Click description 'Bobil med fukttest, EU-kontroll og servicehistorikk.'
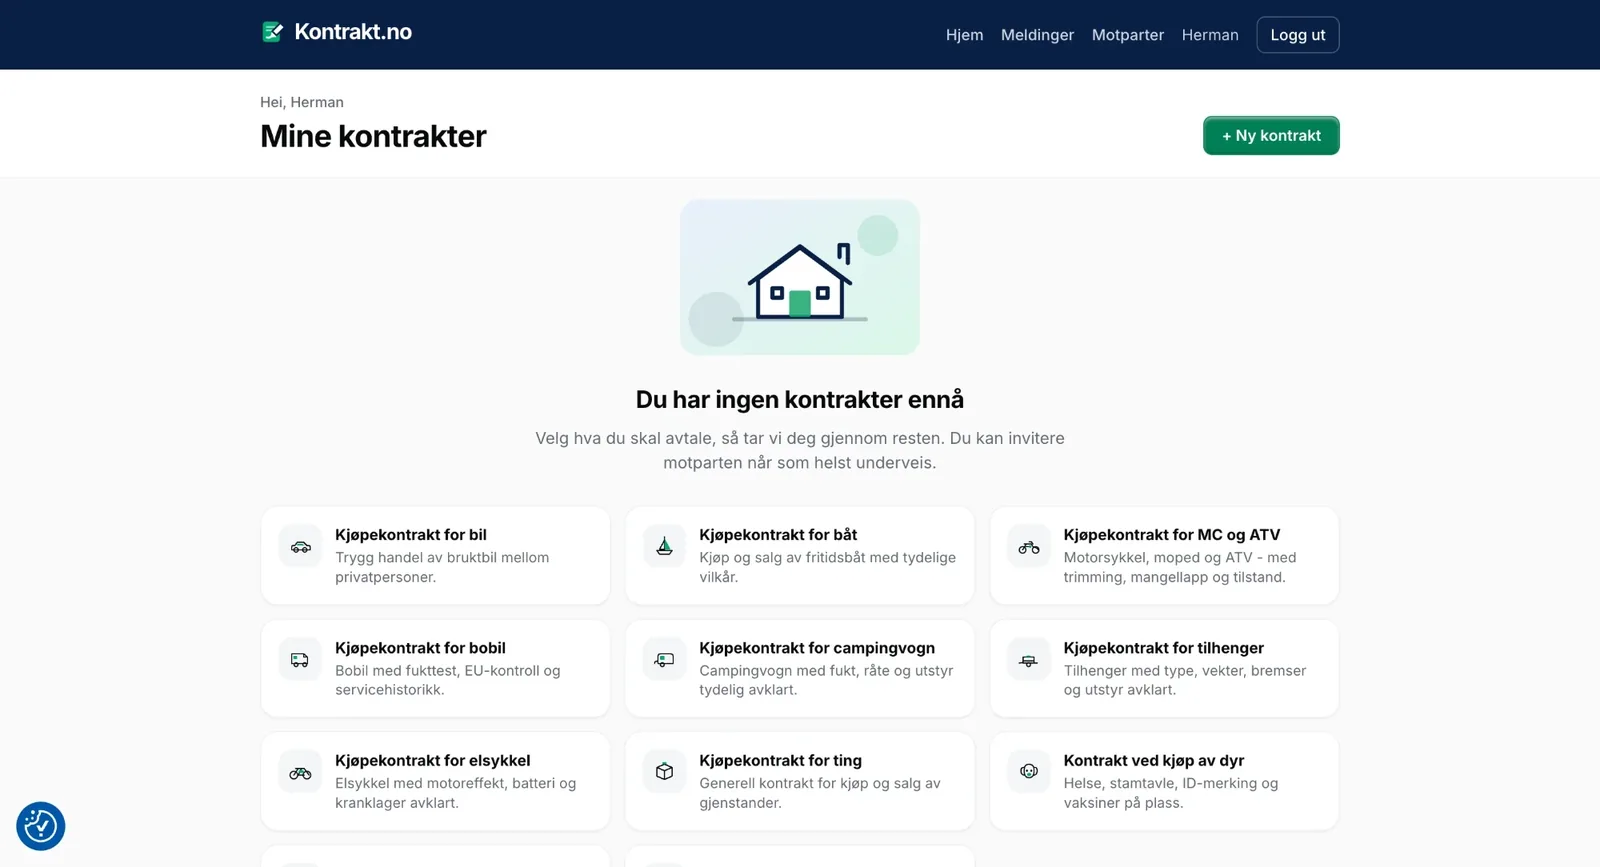 coord(448,680)
